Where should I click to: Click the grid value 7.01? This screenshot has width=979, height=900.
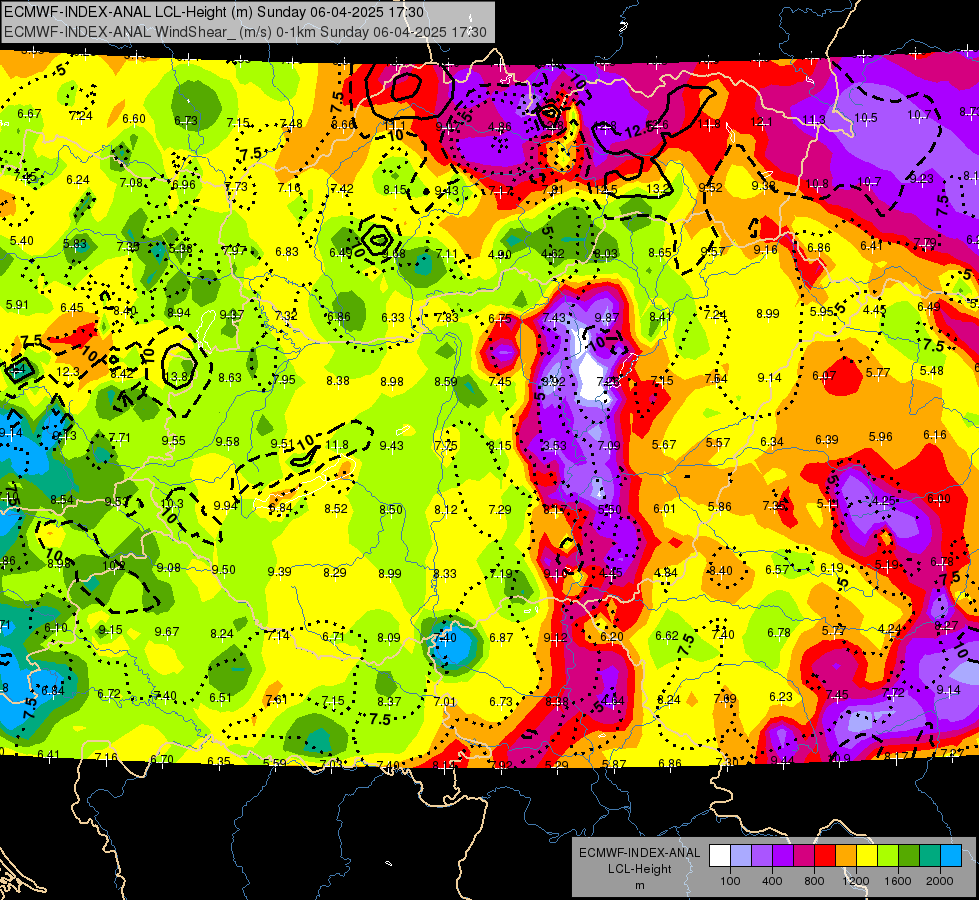point(445,701)
